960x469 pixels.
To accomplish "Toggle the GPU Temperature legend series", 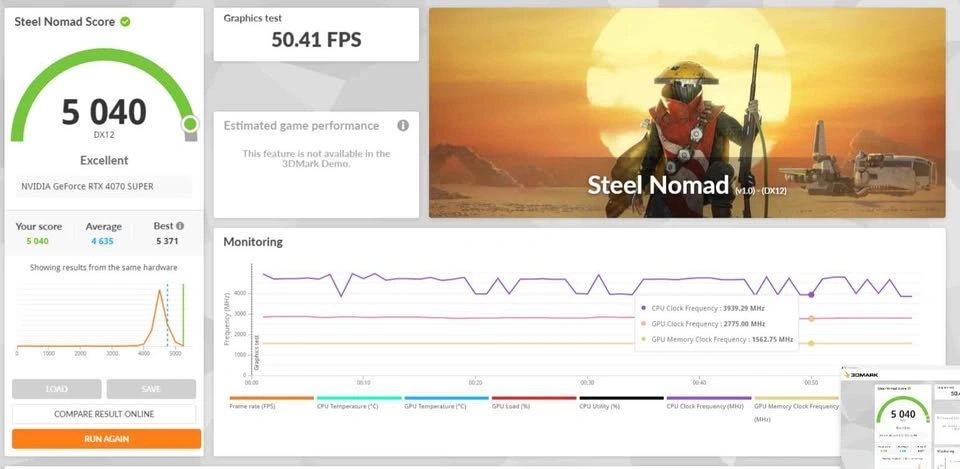I will [446, 402].
